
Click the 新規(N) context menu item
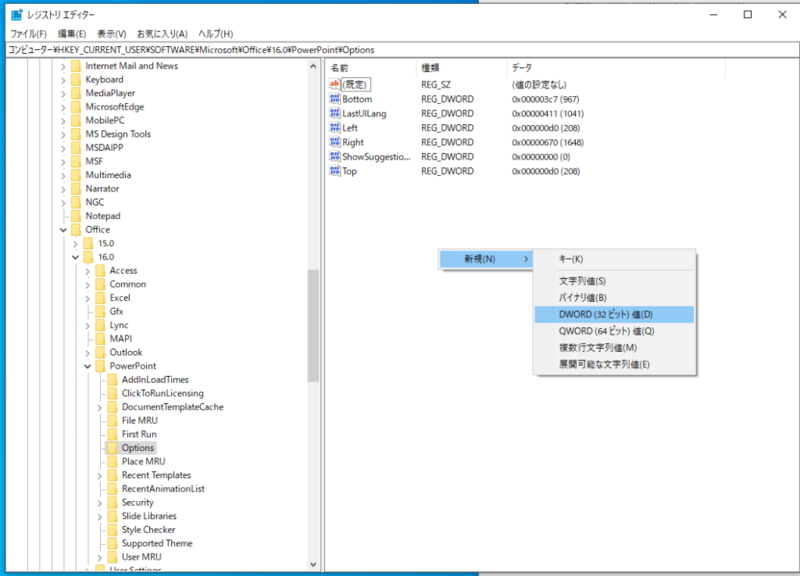point(486,259)
